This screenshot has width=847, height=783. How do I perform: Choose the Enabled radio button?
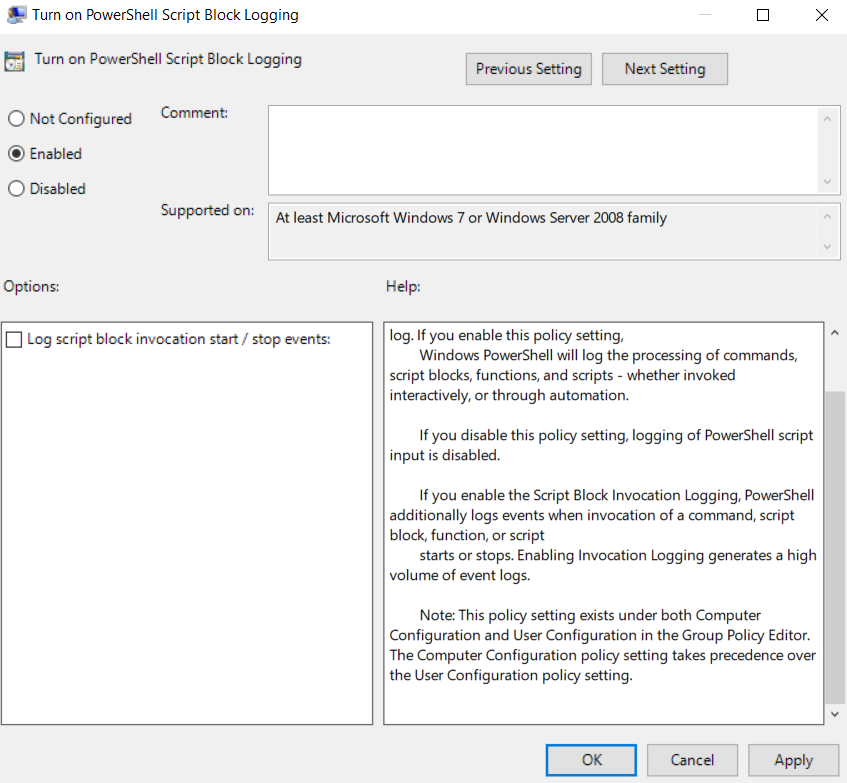coord(16,154)
